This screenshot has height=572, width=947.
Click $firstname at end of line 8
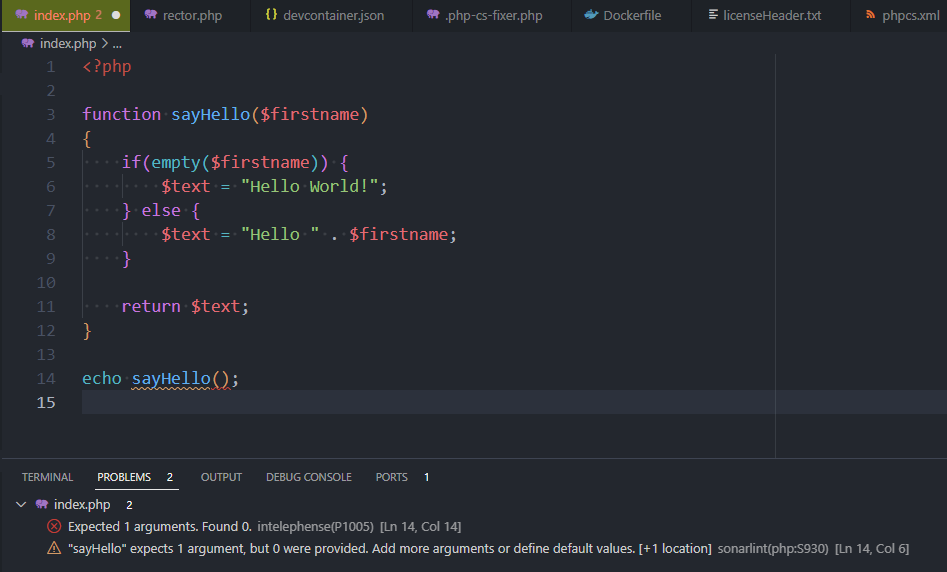tap(399, 234)
